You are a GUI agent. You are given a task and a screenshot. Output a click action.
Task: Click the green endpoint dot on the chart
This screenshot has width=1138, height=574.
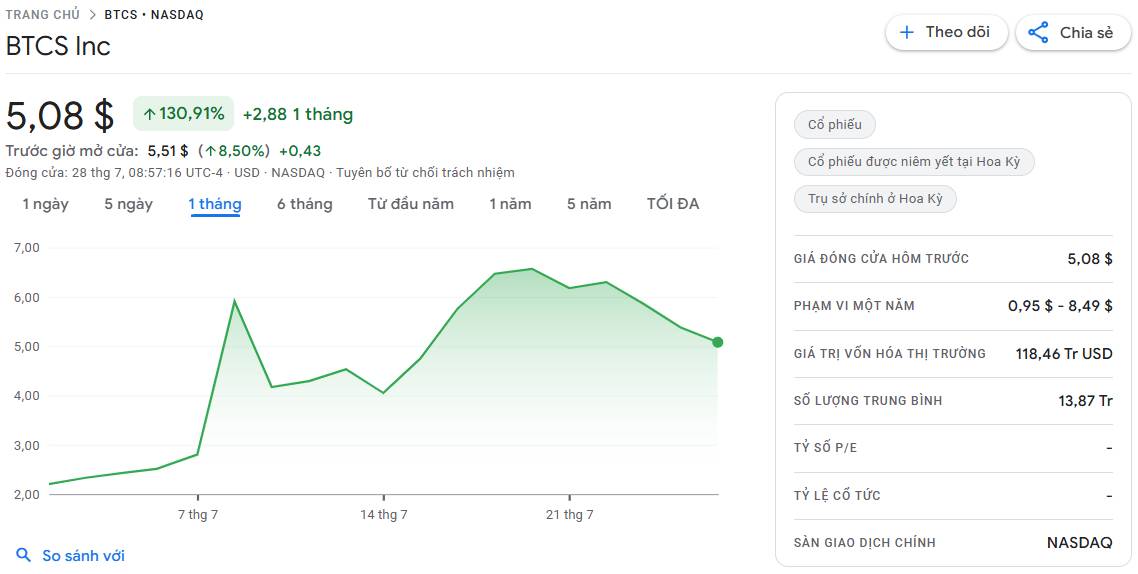click(x=717, y=342)
